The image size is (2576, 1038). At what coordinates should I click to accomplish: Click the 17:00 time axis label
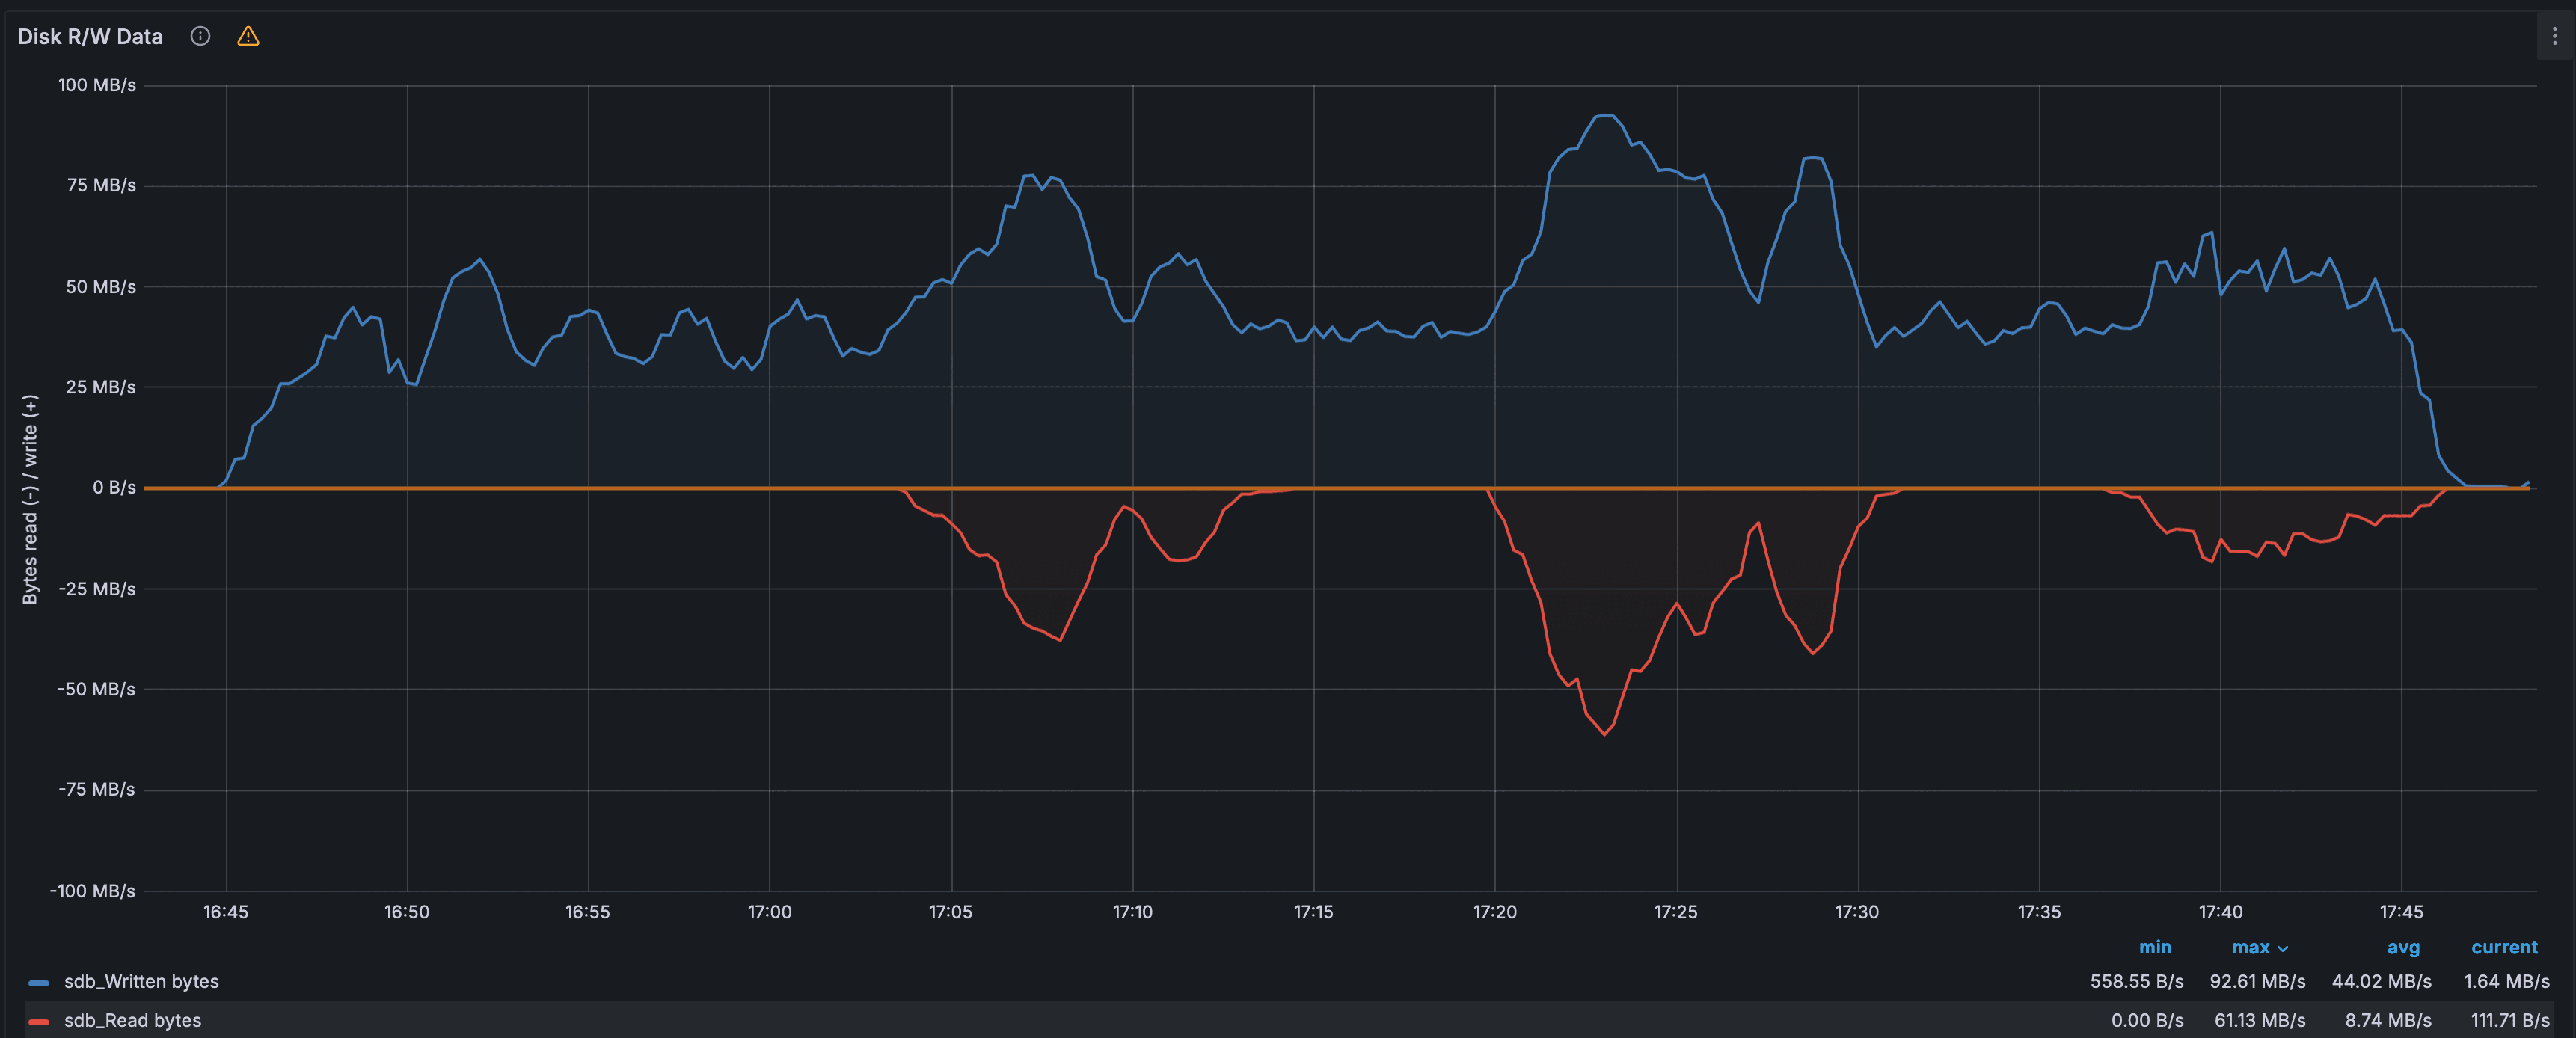[769, 912]
